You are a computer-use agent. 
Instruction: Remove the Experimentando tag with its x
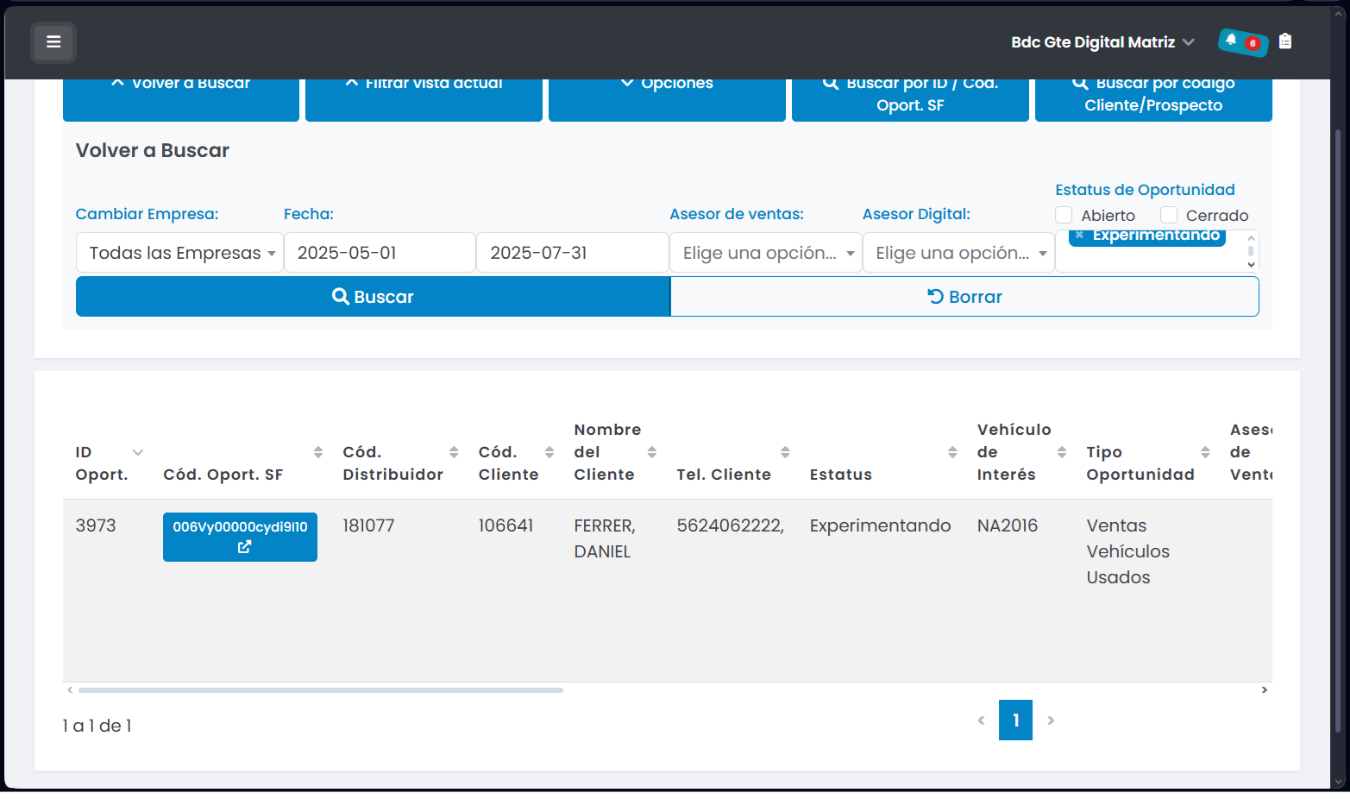[1079, 235]
